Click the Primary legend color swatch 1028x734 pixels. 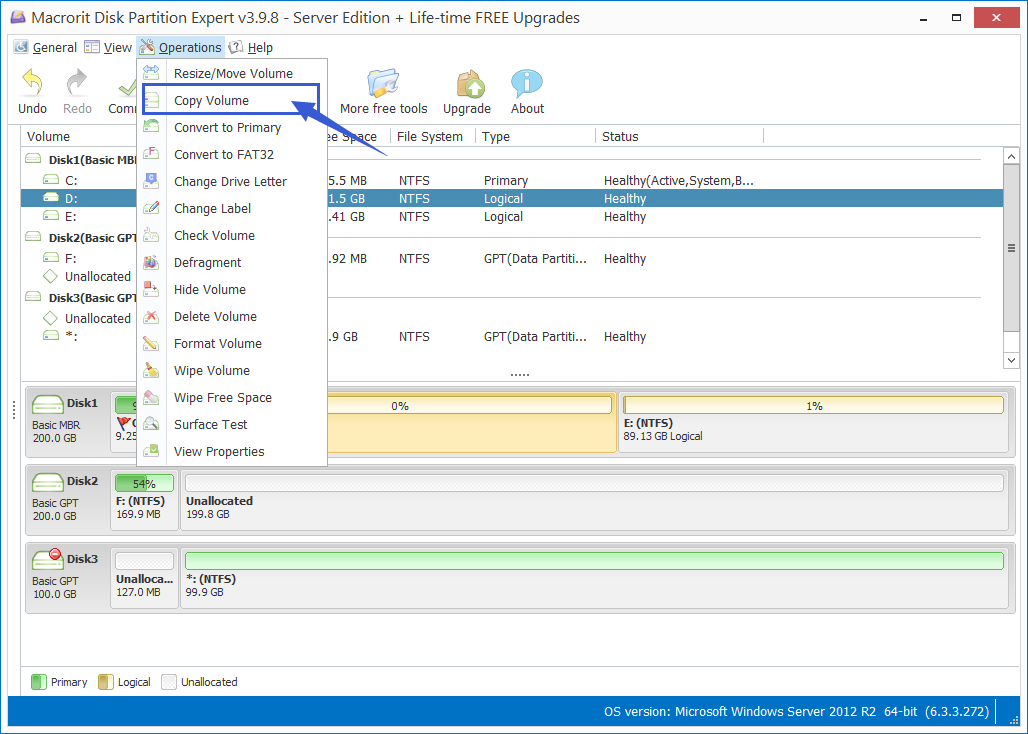tap(39, 682)
